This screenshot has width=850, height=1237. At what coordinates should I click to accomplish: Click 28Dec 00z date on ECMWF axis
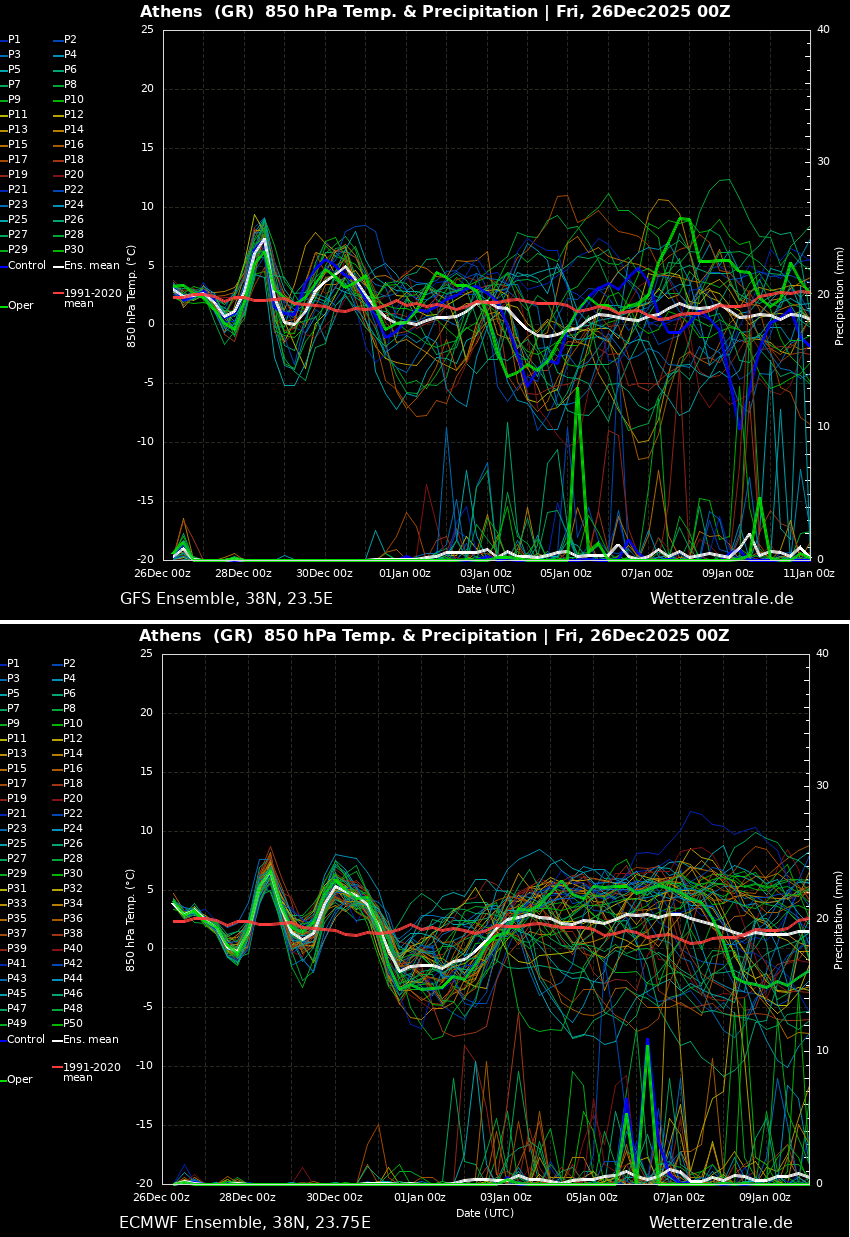pos(247,1198)
